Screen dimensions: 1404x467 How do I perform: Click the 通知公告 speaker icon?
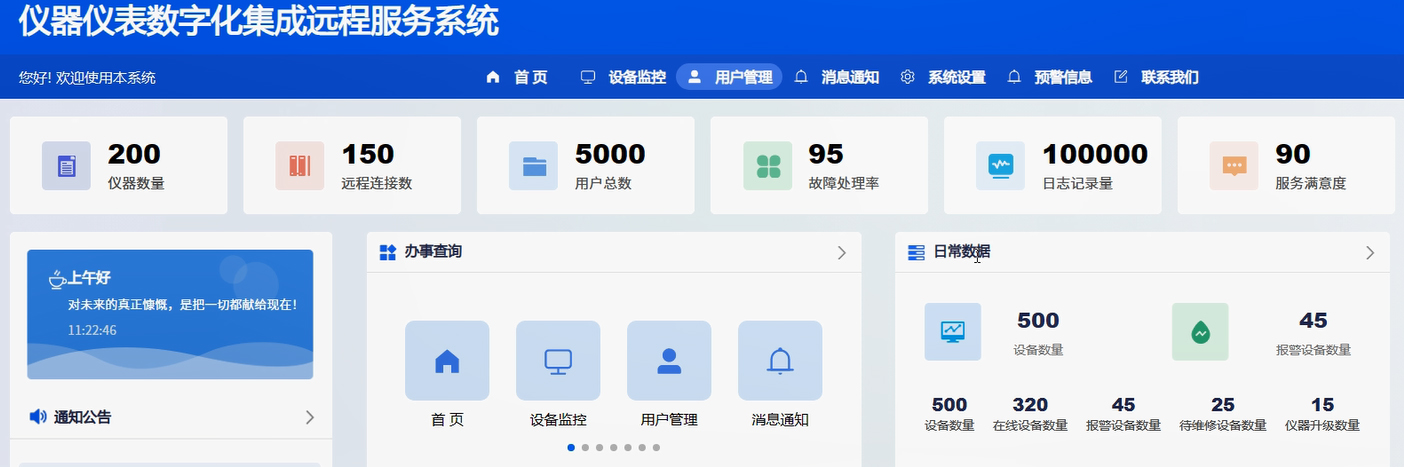pyautogui.click(x=38, y=417)
